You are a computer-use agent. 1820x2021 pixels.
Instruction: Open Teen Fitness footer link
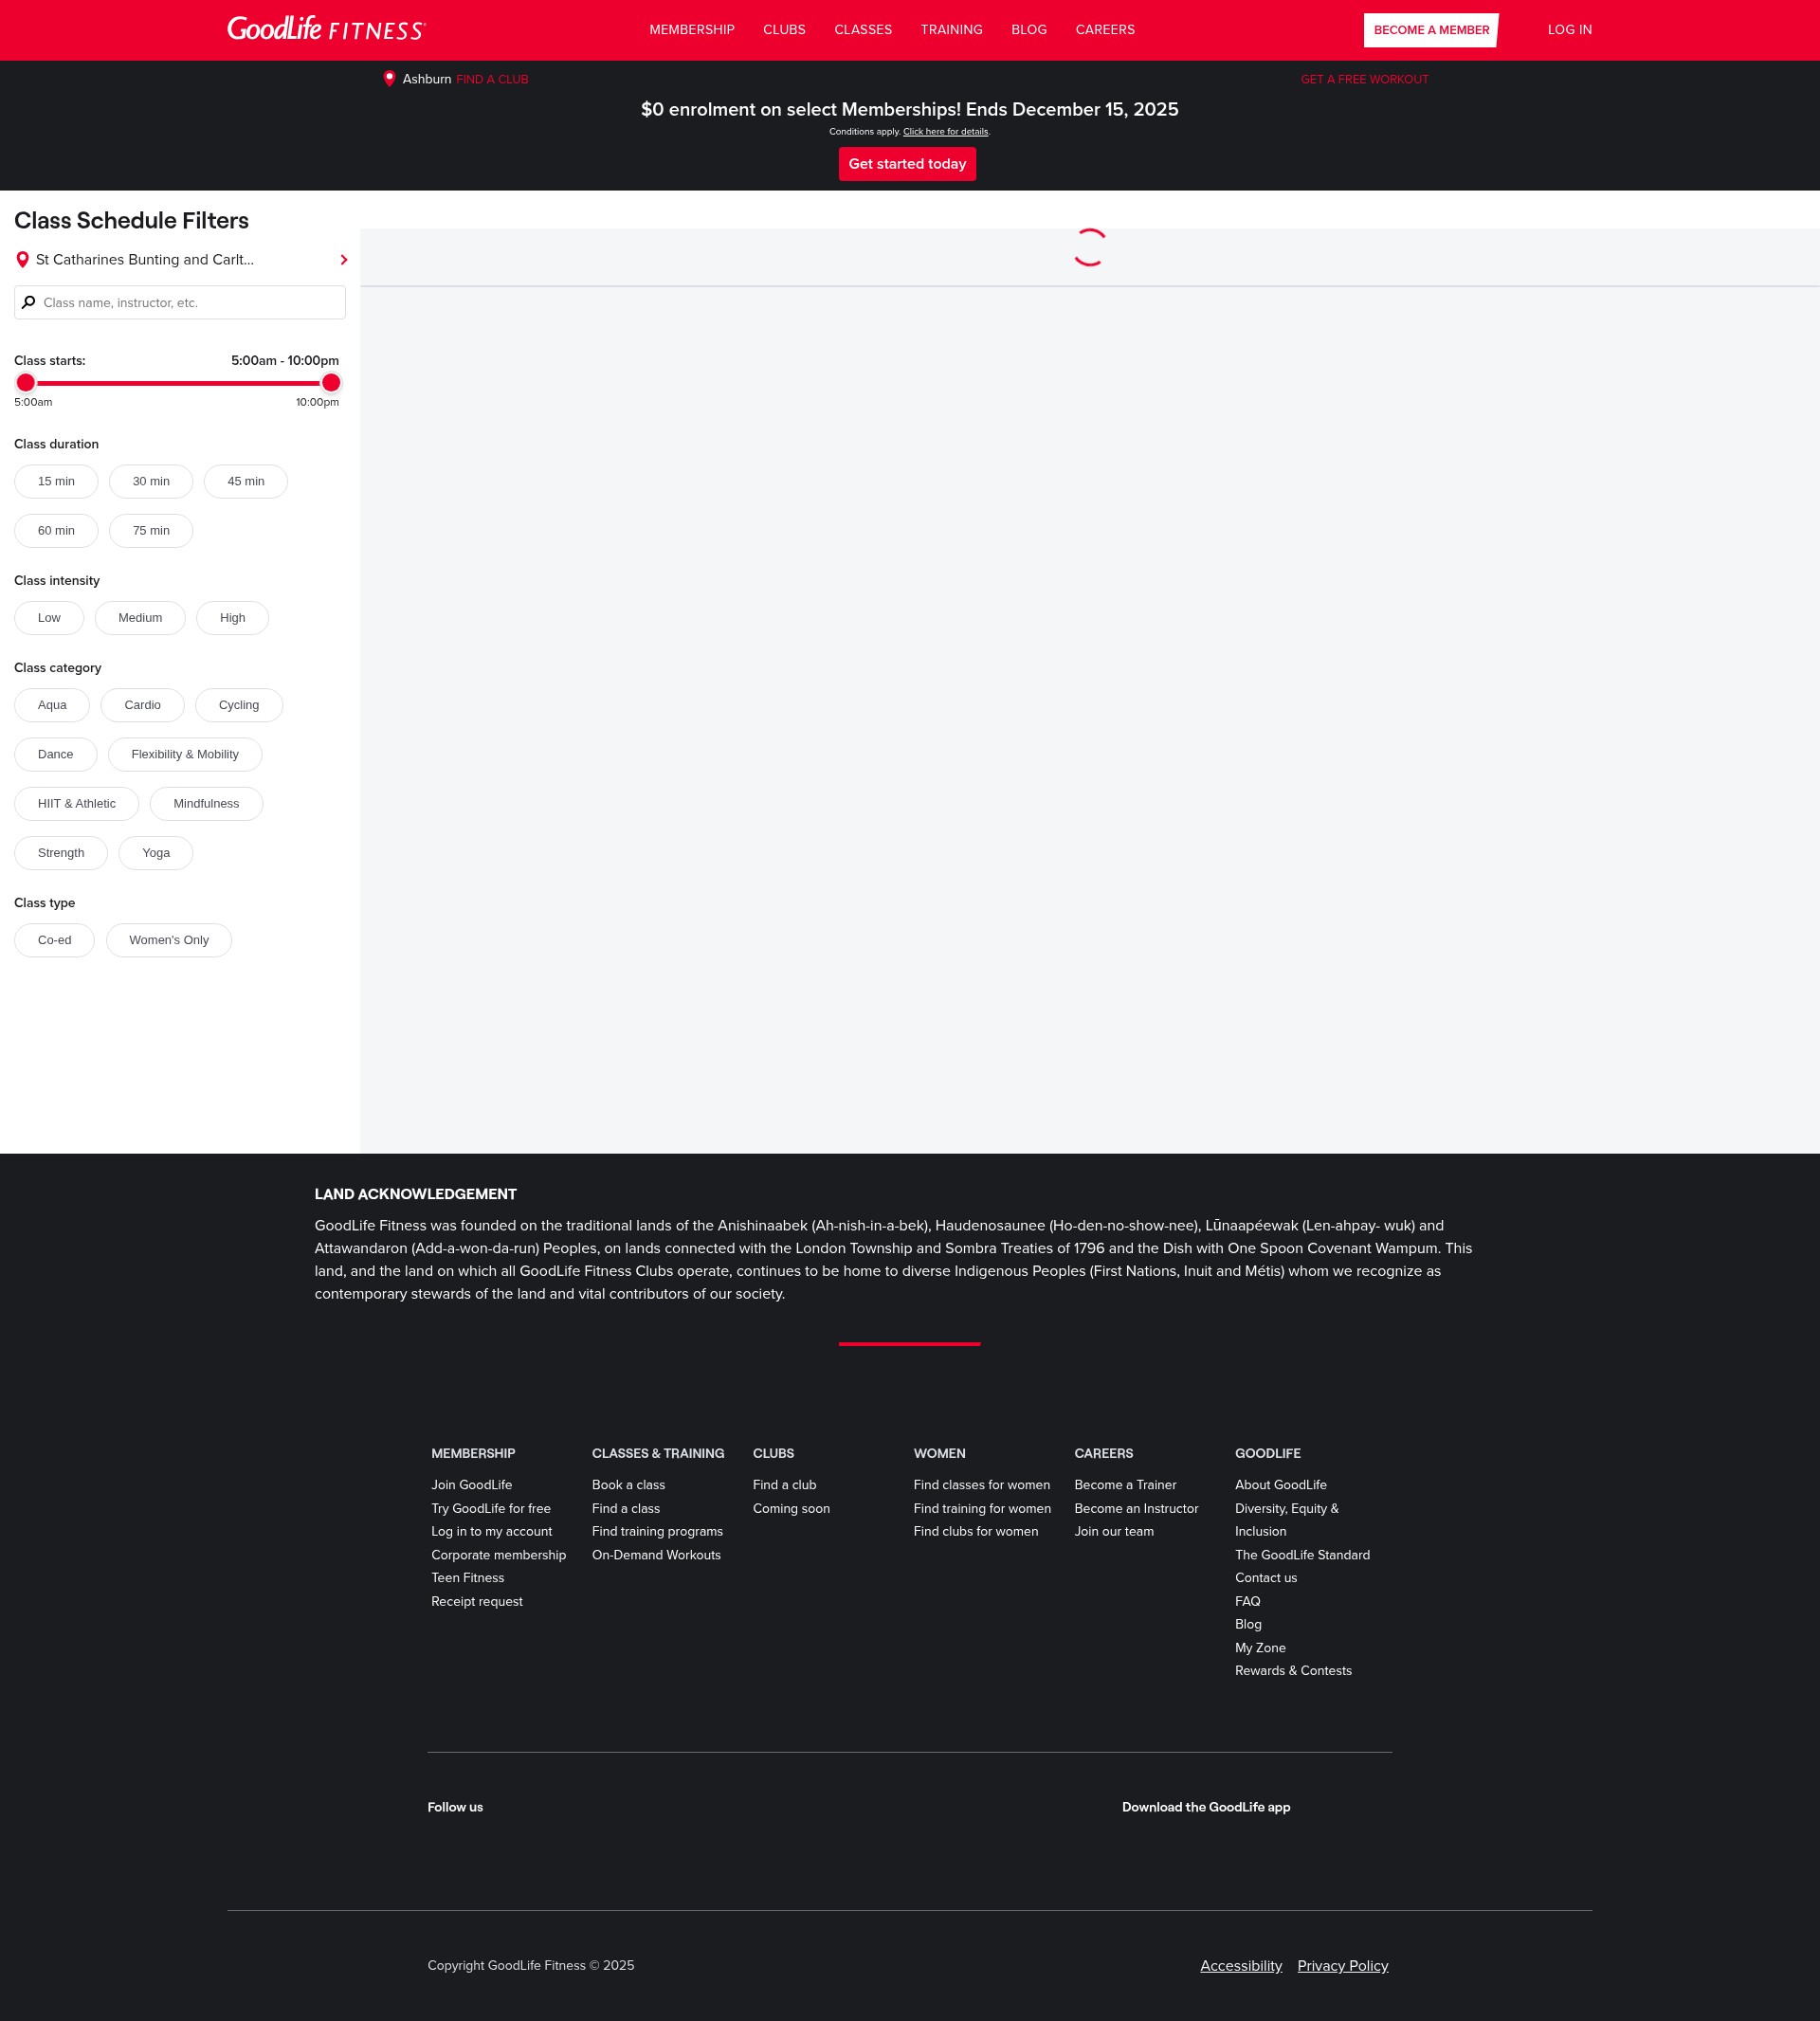click(467, 1578)
